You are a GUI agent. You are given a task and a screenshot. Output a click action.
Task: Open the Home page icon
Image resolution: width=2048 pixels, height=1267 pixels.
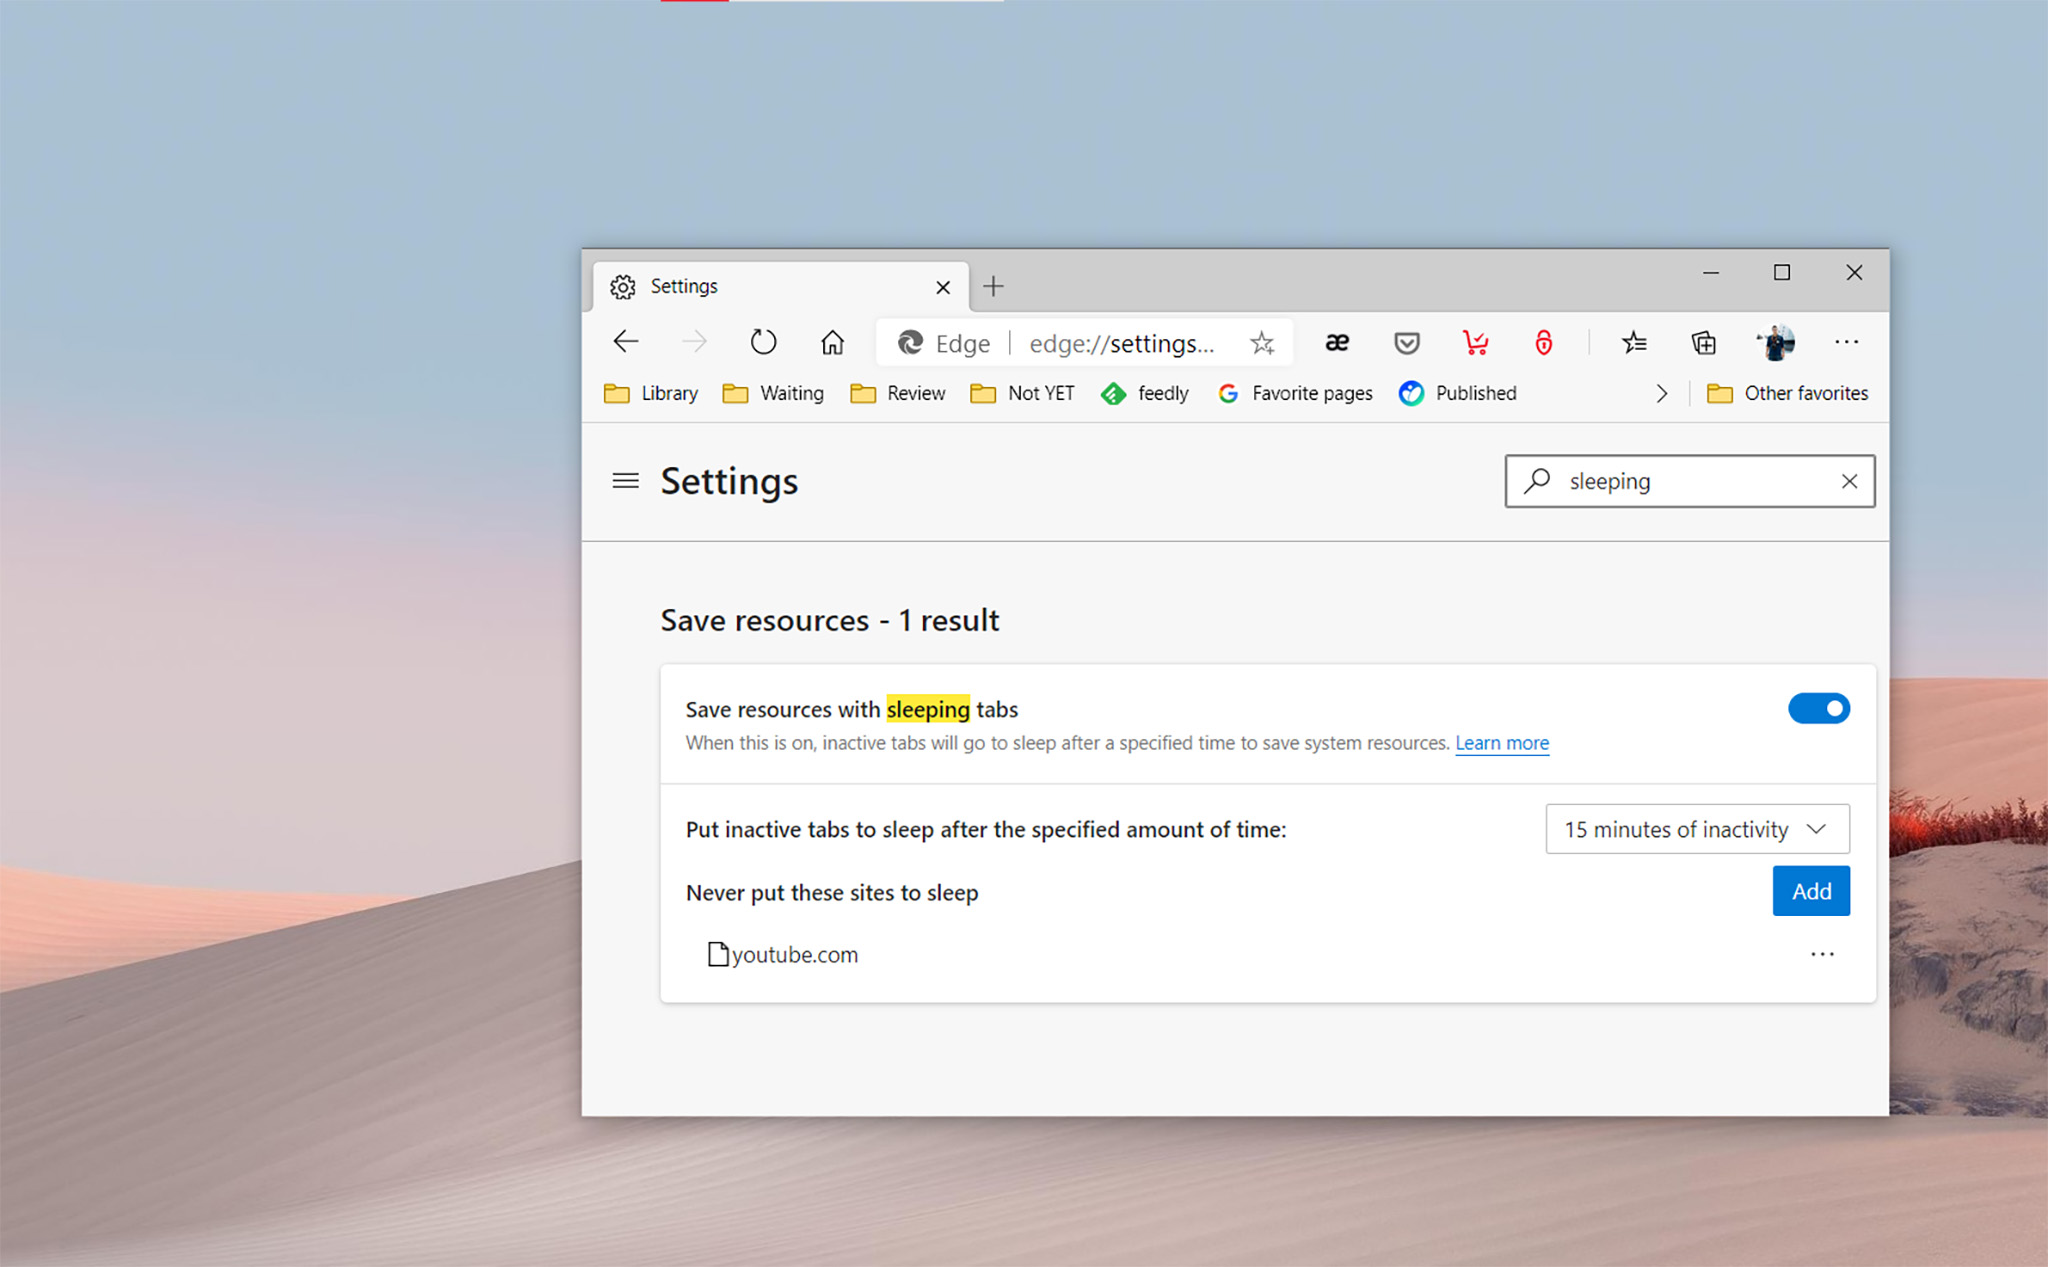point(832,342)
